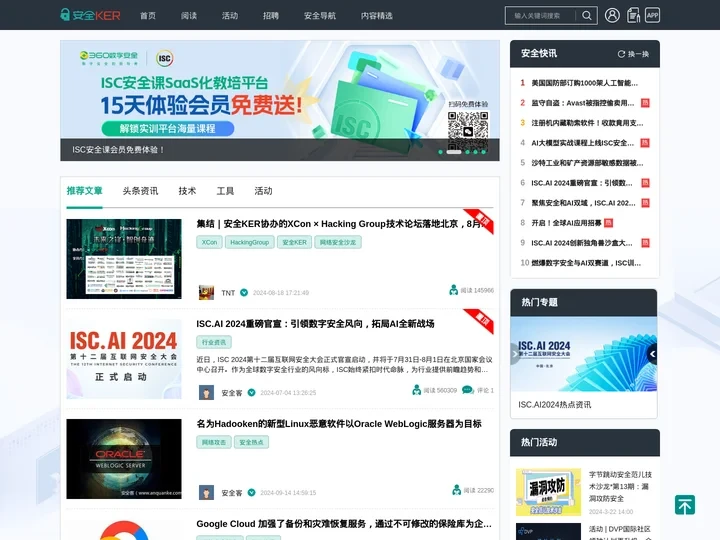The height and width of the screenshot is (540, 720).
Task: Select the active banner carousel indicator
Action: click(x=454, y=152)
